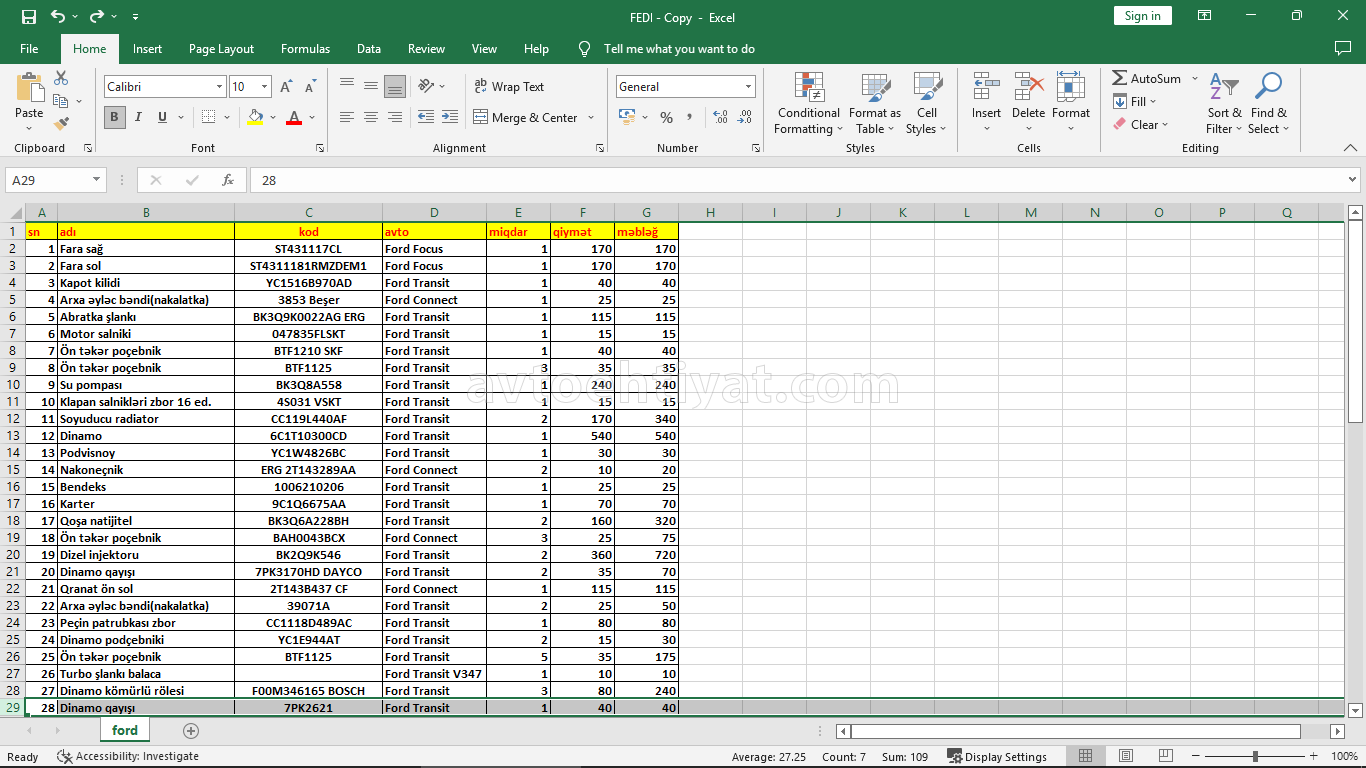Image resolution: width=1366 pixels, height=768 pixels.
Task: Open Format as Table gallery
Action: (875, 103)
